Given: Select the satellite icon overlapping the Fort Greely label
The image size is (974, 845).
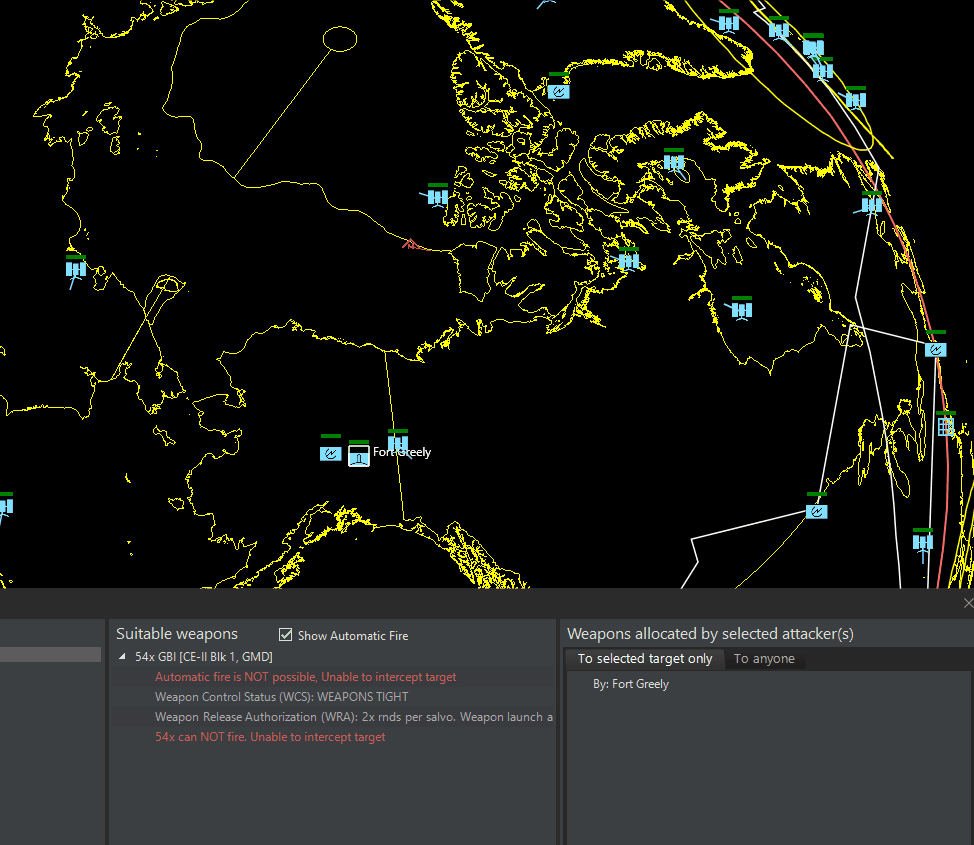Looking at the screenshot, I should coord(398,443).
